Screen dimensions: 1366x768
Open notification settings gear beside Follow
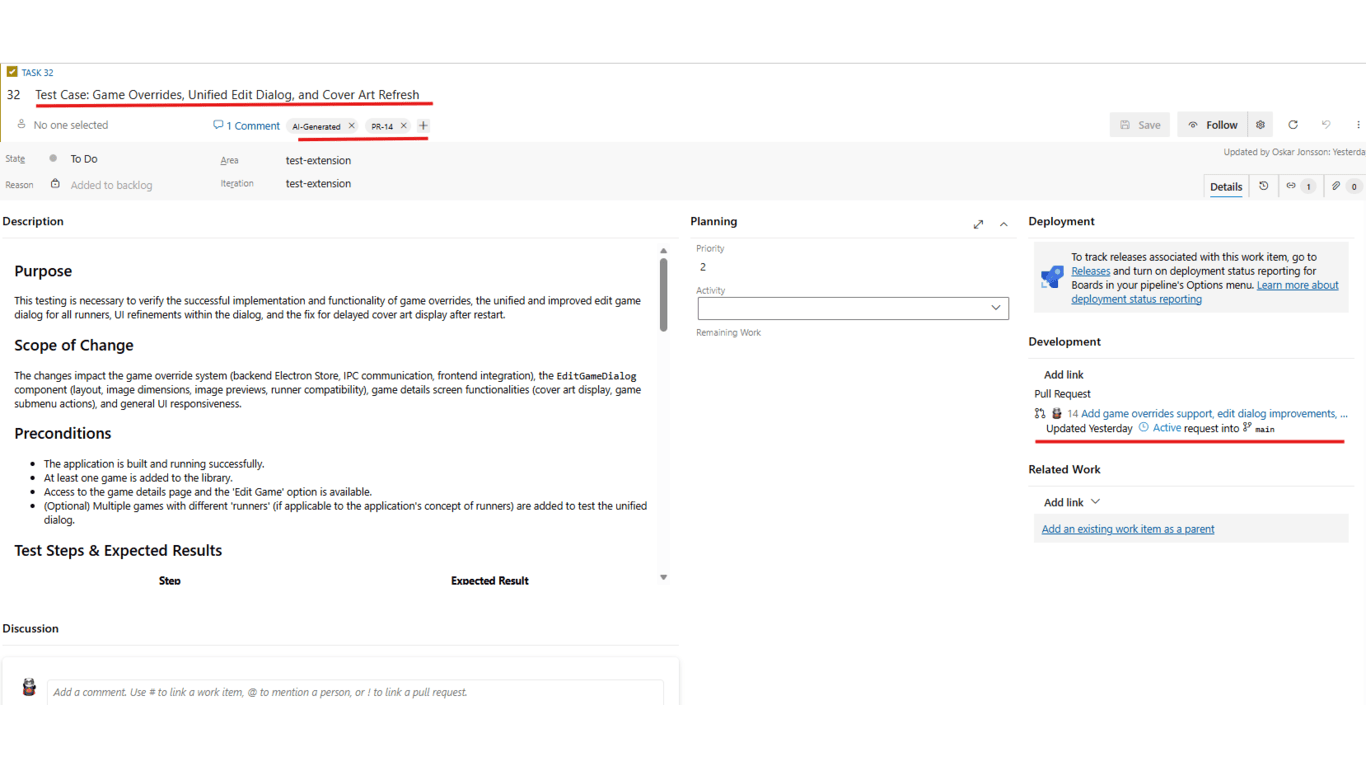(1260, 124)
